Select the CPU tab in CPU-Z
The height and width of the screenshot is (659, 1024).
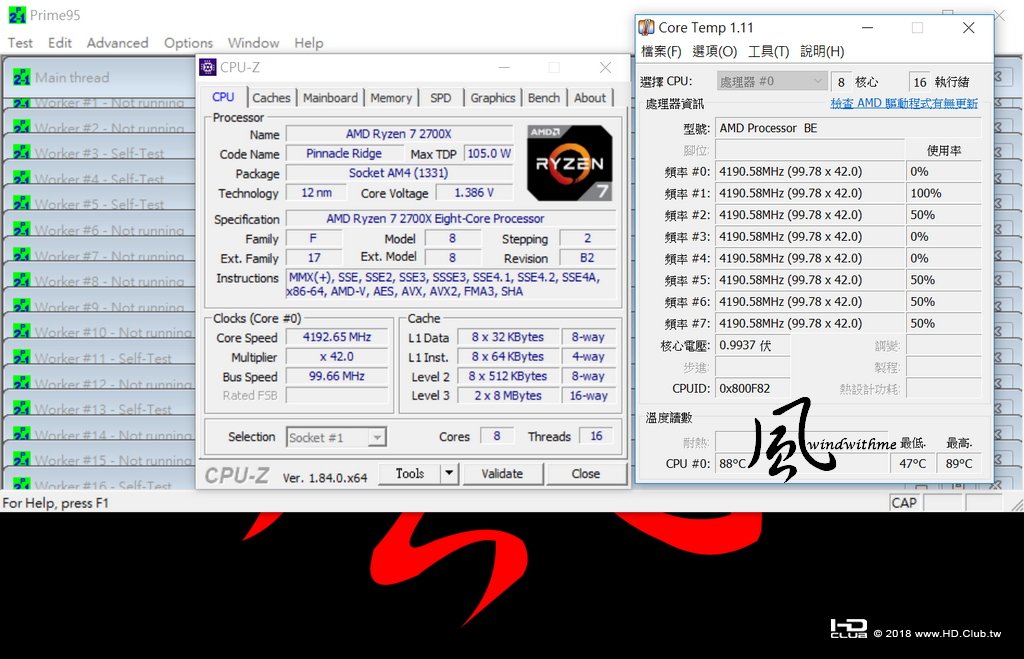(223, 97)
